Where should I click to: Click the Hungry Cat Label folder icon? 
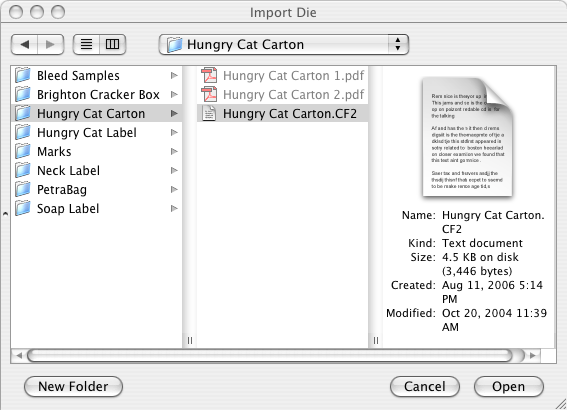coord(23,132)
